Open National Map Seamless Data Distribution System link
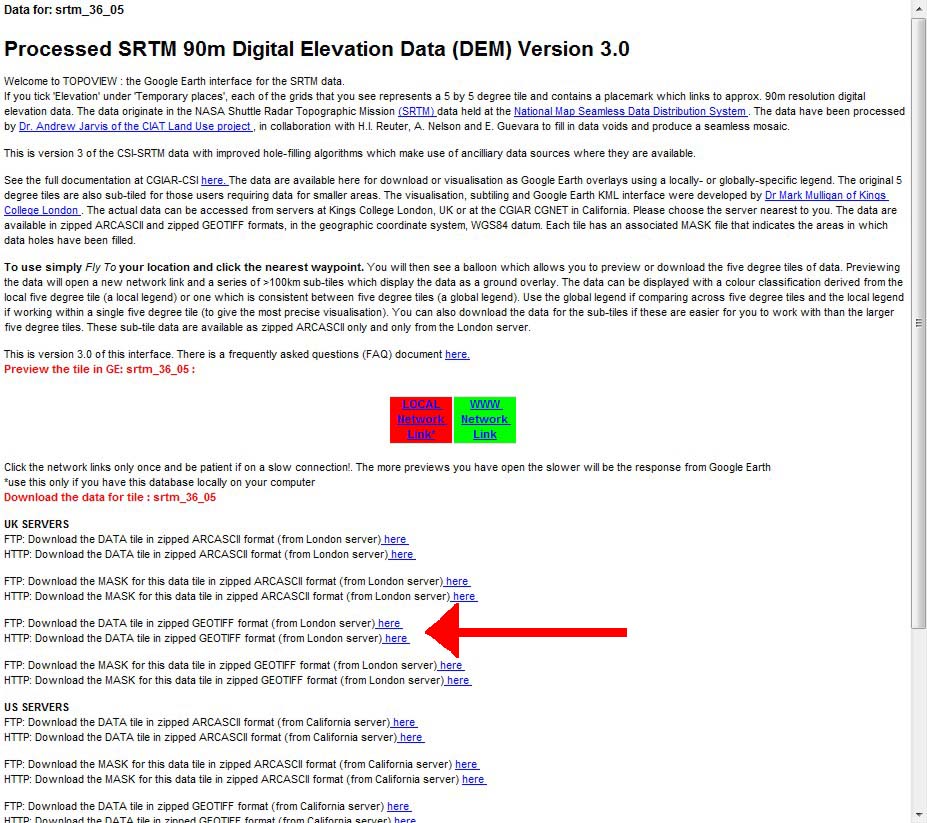Image resolution: width=927 pixels, height=823 pixels. click(630, 111)
